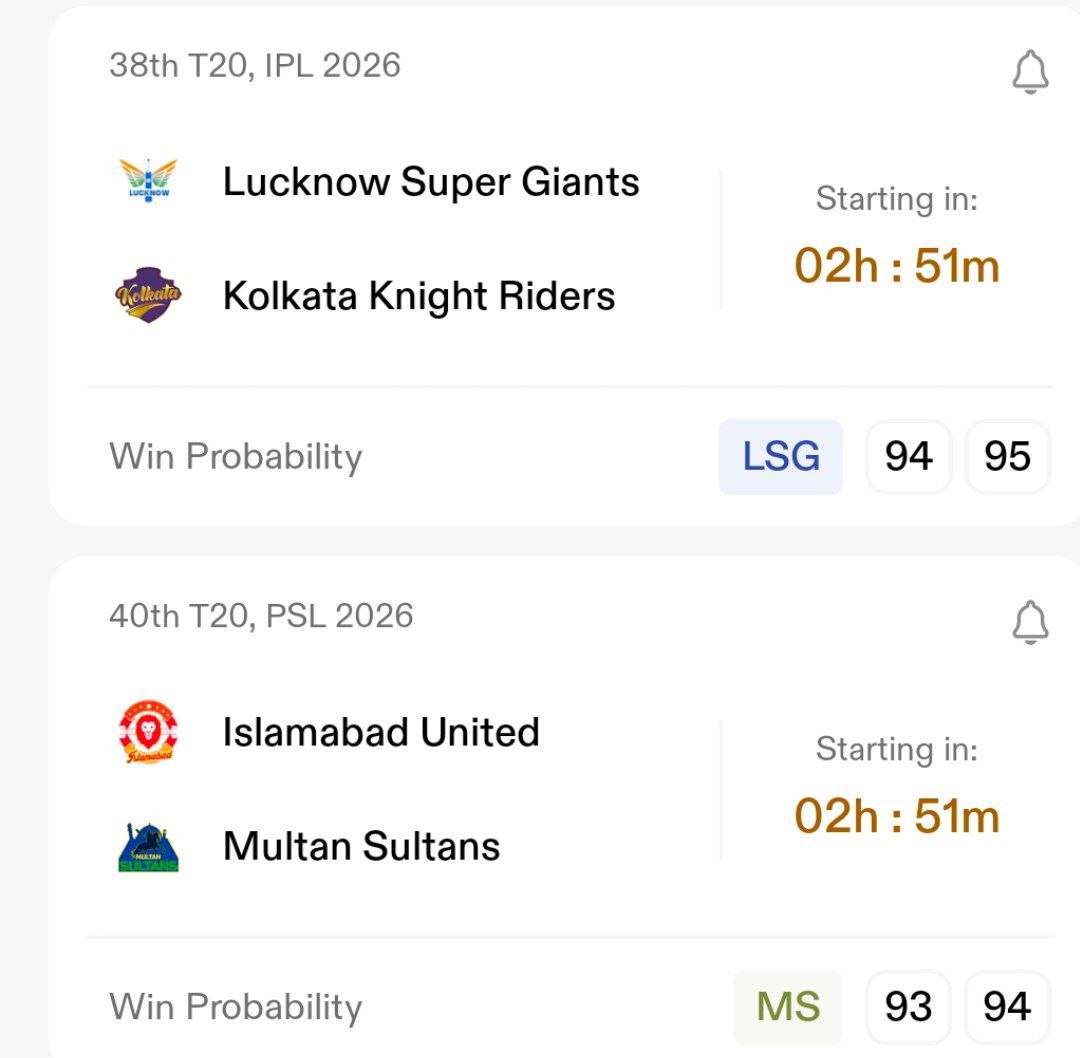Tap the 94 odds box for MS
1080x1058 pixels.
pyautogui.click(x=1007, y=1007)
